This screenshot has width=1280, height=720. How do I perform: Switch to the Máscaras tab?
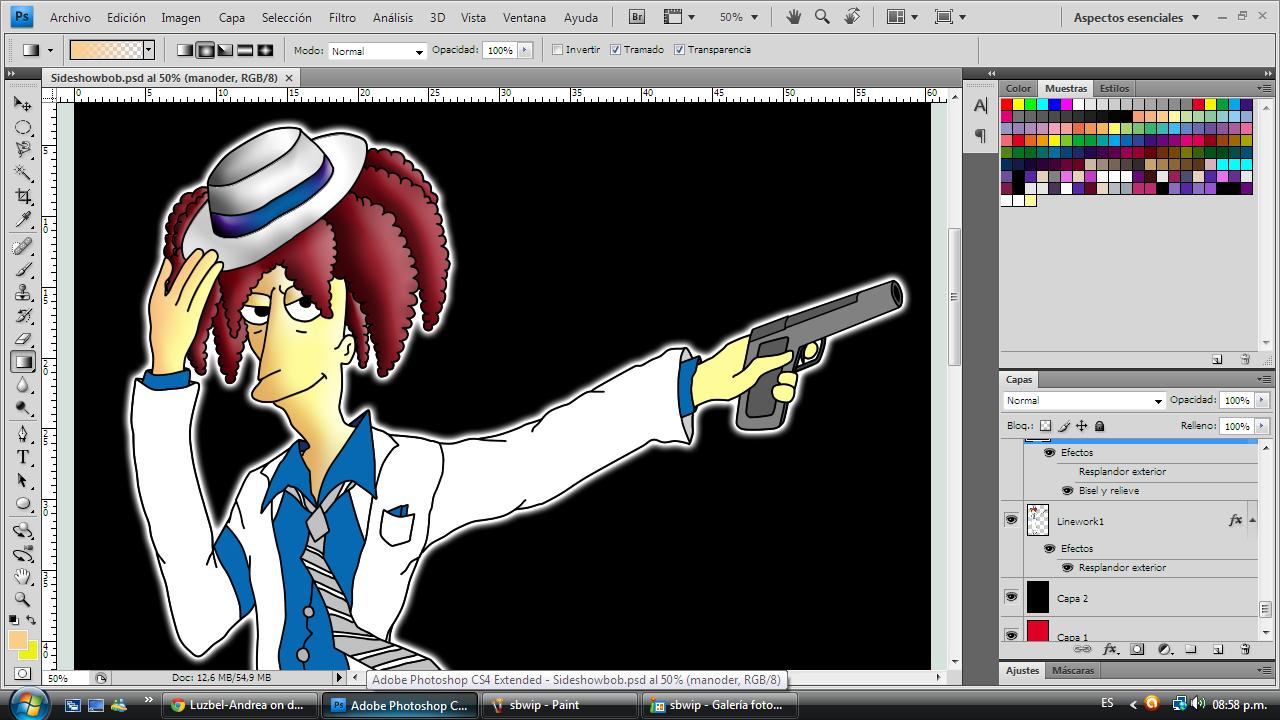click(x=1073, y=670)
